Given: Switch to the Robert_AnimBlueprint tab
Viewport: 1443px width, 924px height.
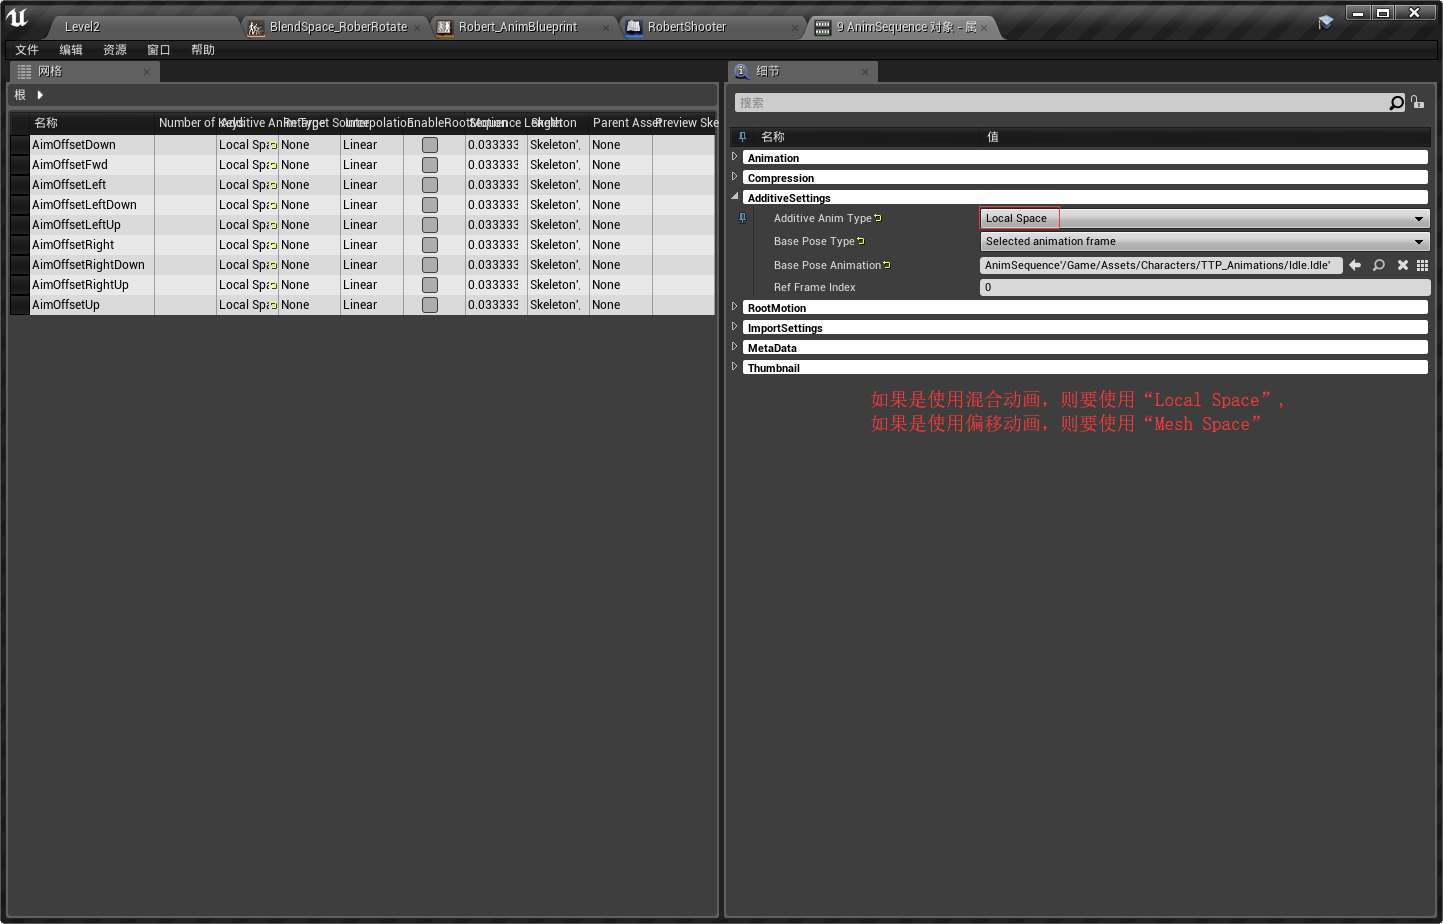Looking at the screenshot, I should pyautogui.click(x=517, y=27).
